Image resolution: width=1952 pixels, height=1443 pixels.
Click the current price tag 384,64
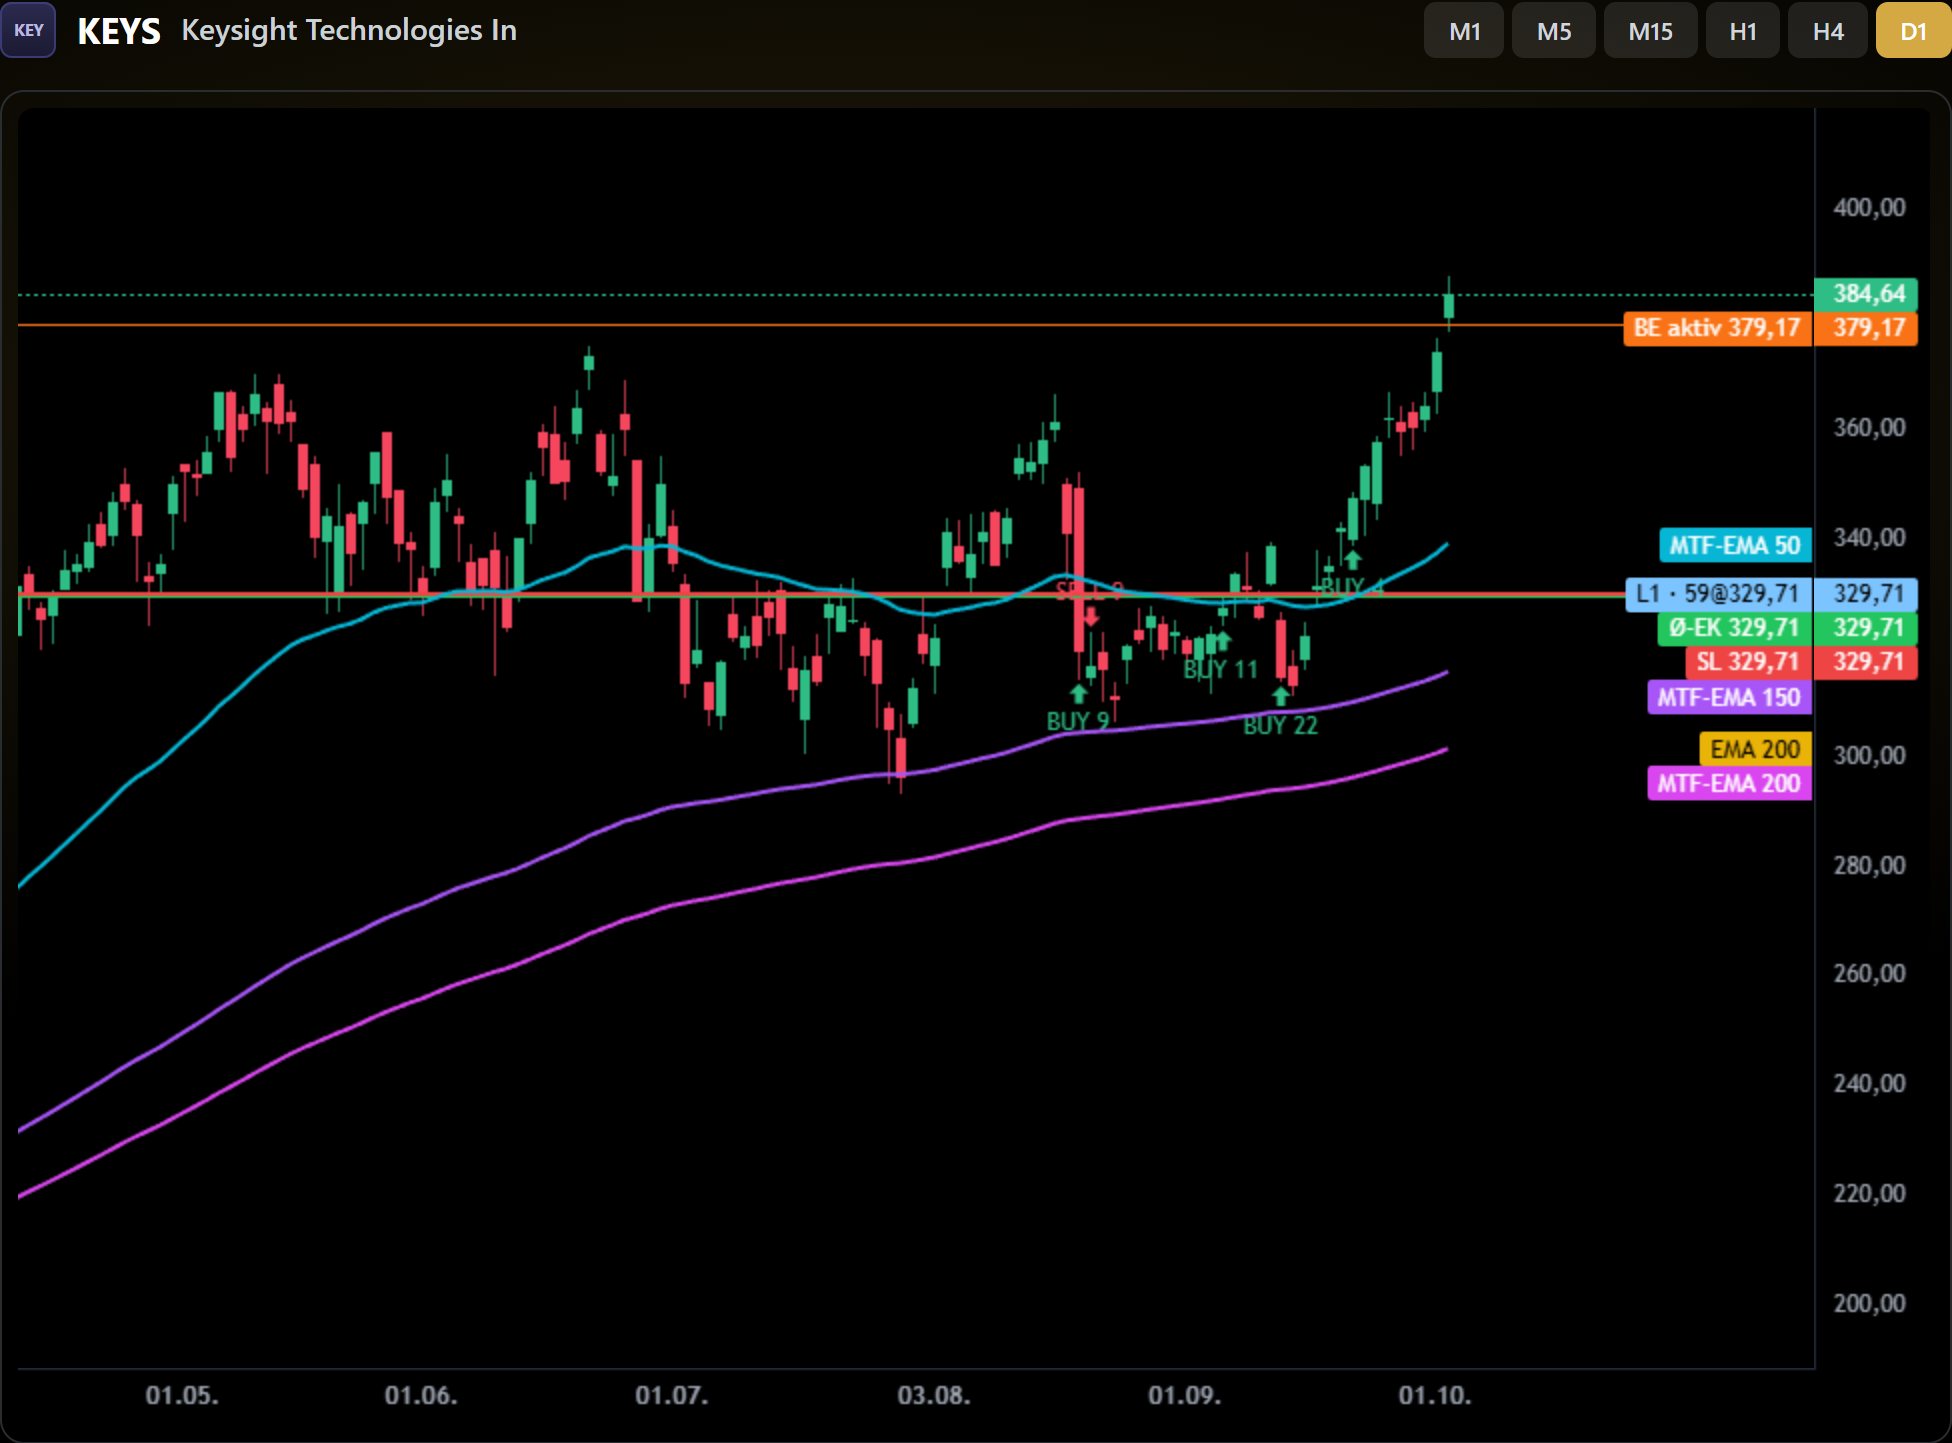pos(1866,294)
